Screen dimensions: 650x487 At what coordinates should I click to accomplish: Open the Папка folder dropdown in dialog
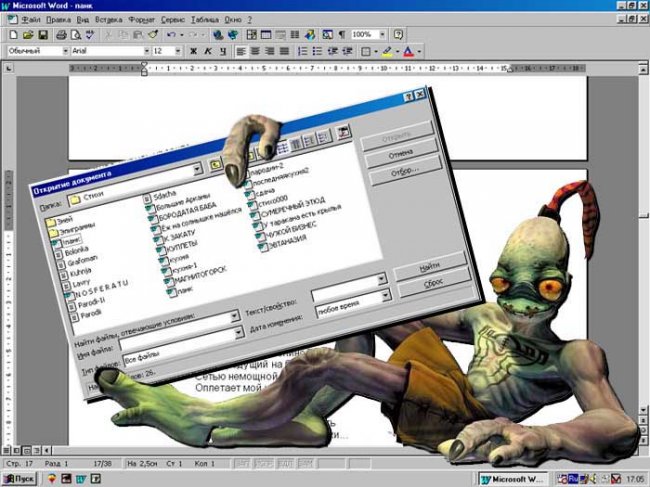tap(197, 168)
